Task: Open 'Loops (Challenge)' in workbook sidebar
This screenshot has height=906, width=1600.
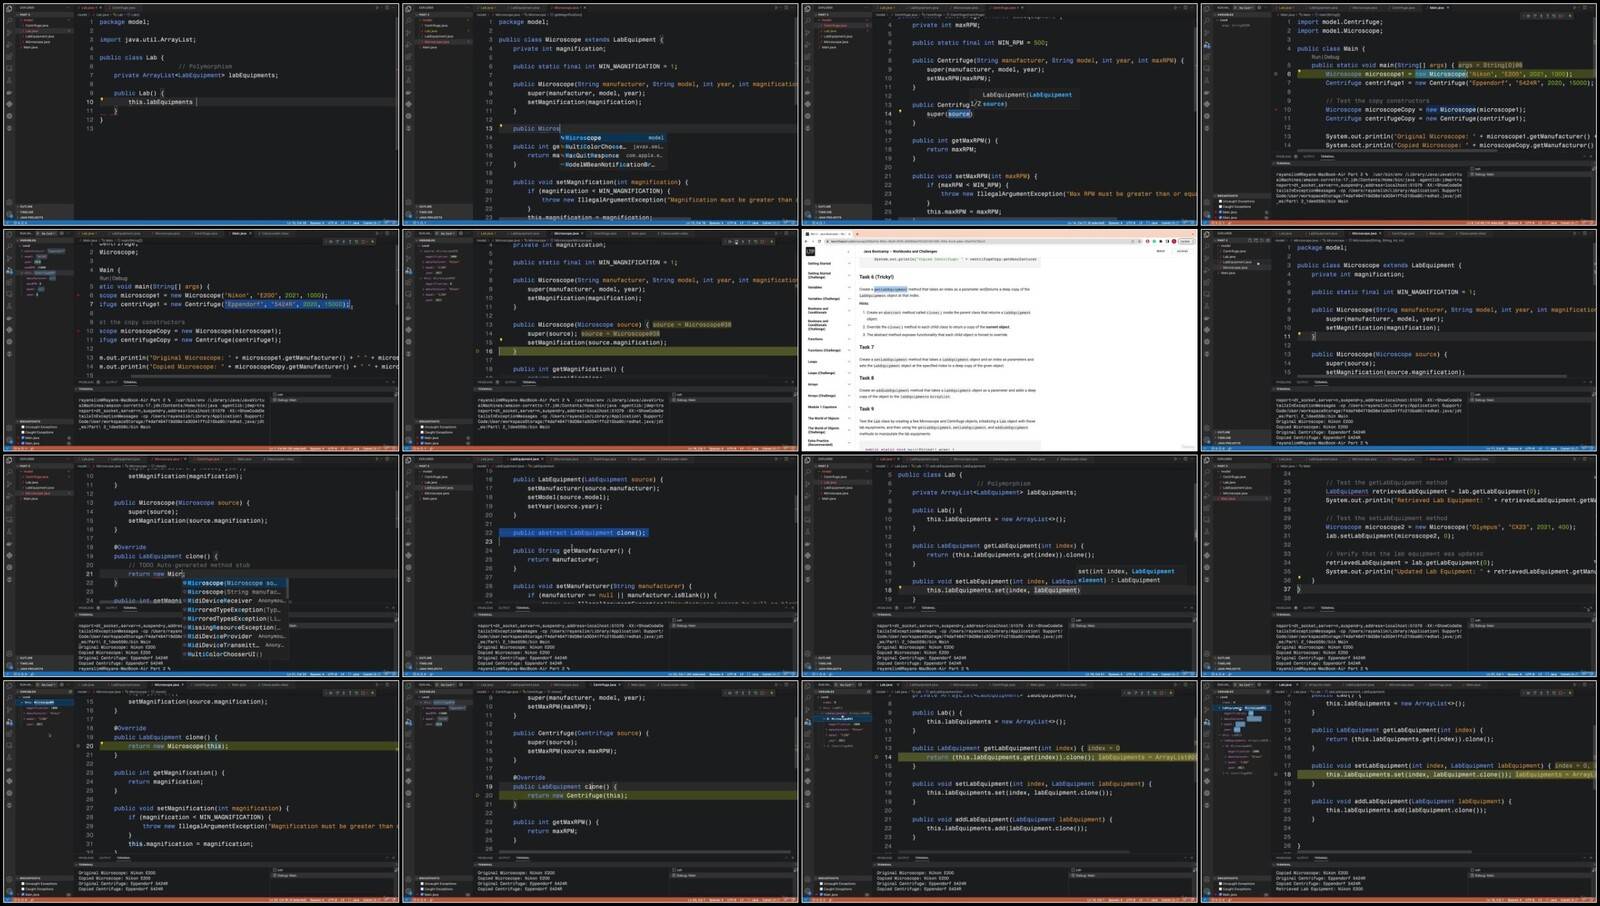Action: [x=821, y=373]
